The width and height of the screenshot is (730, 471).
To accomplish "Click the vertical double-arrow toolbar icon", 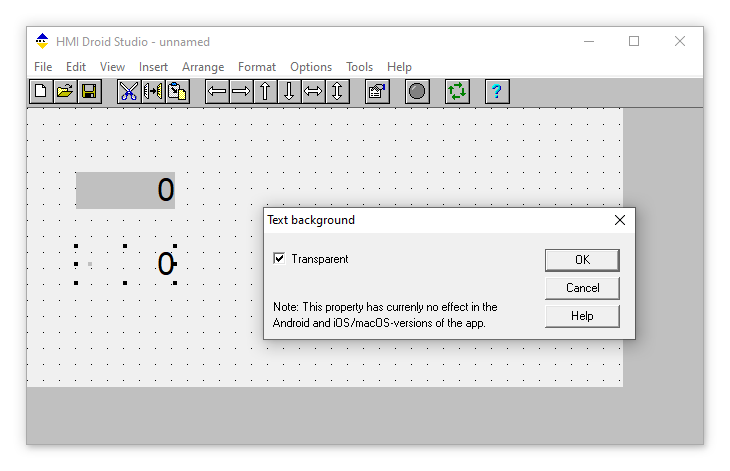I will click(x=338, y=91).
